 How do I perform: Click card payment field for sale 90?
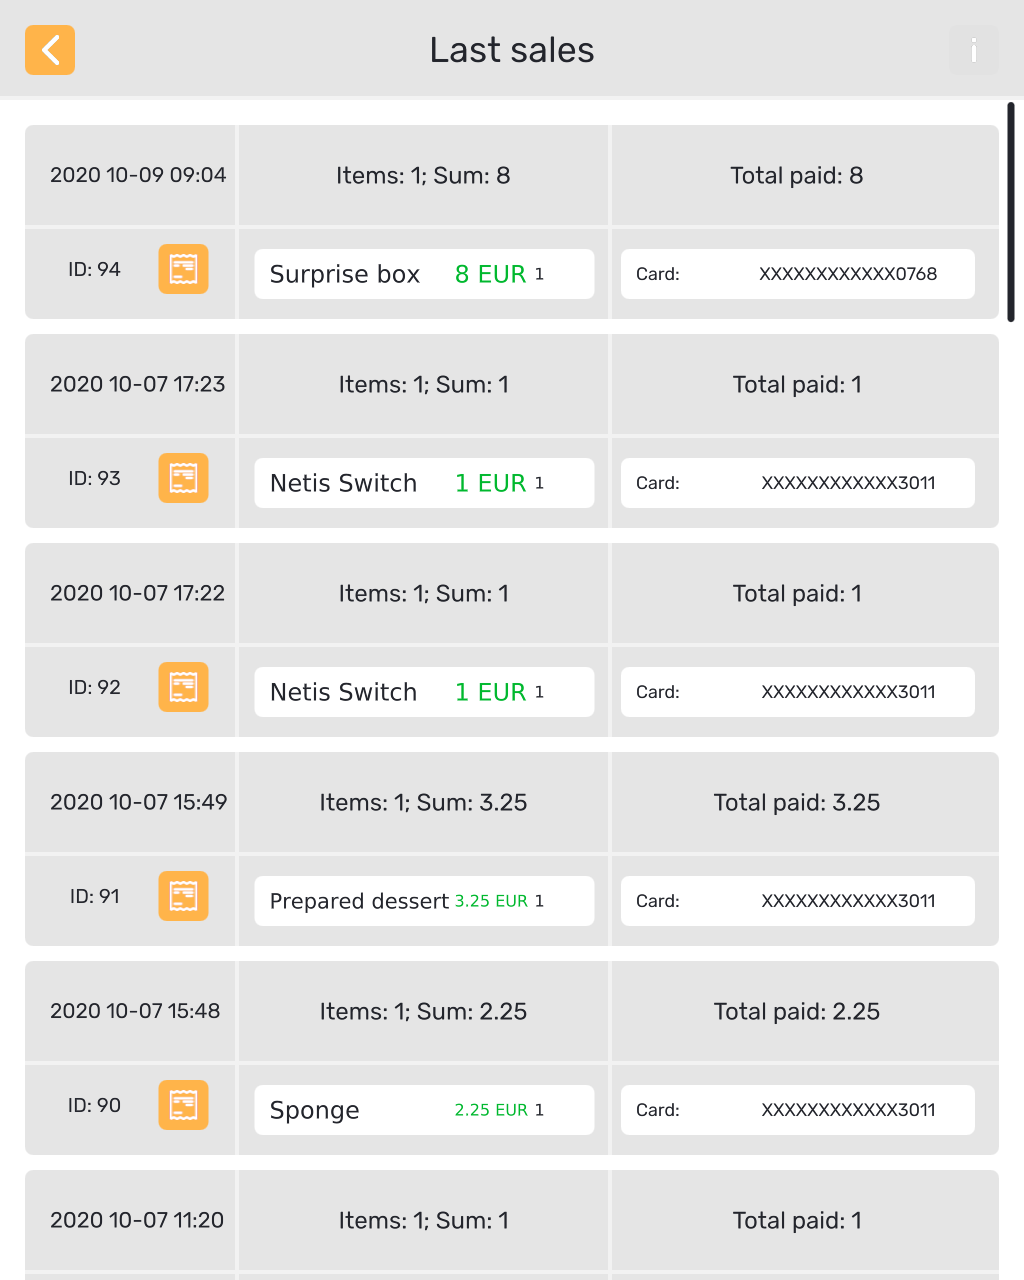[x=797, y=1110]
